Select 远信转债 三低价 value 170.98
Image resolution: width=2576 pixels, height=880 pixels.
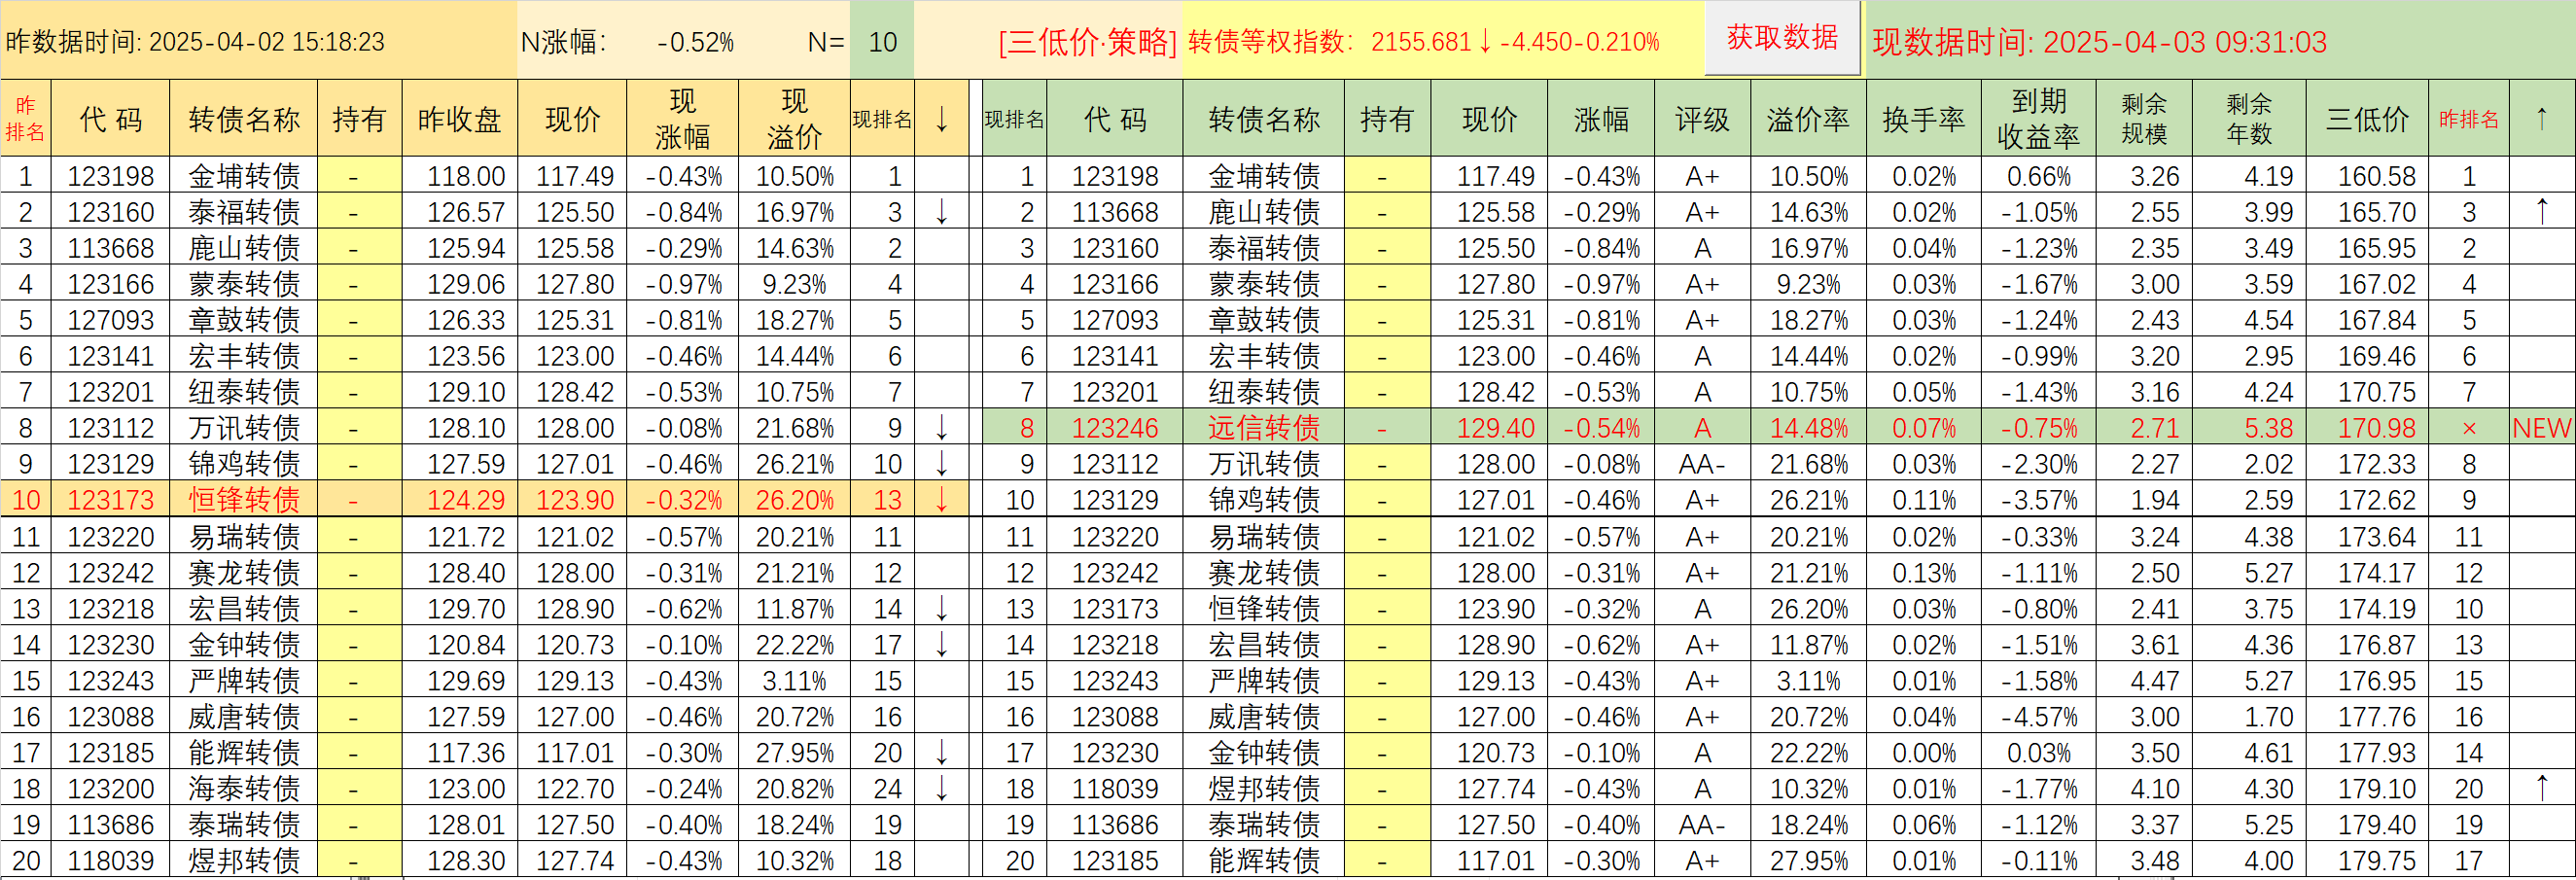(2367, 428)
